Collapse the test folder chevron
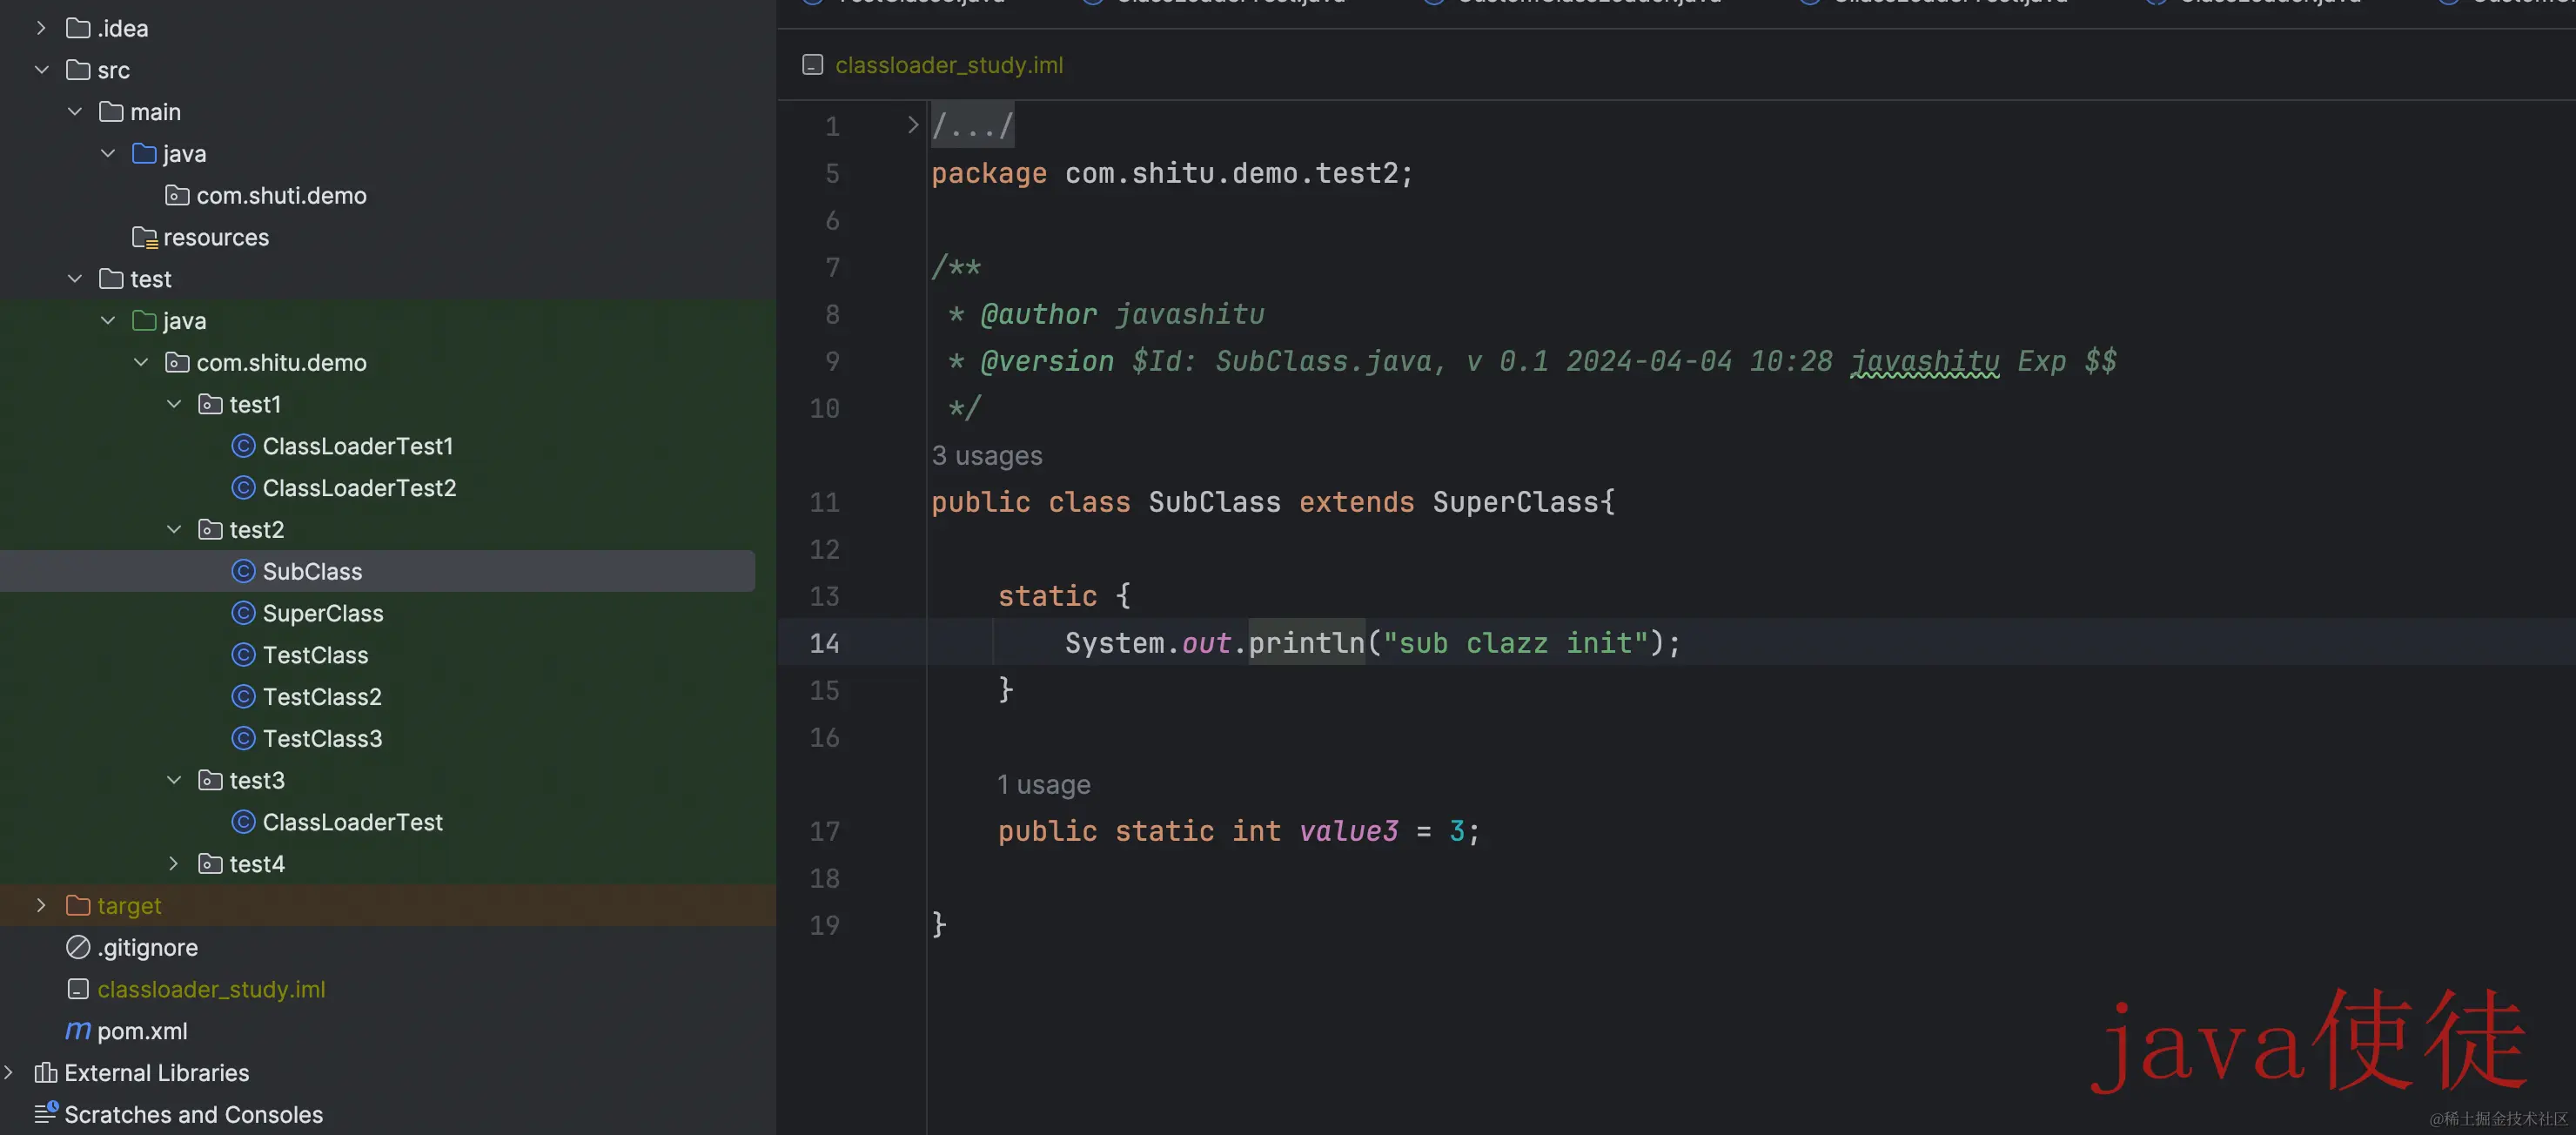Image resolution: width=2576 pixels, height=1135 pixels. 74,279
